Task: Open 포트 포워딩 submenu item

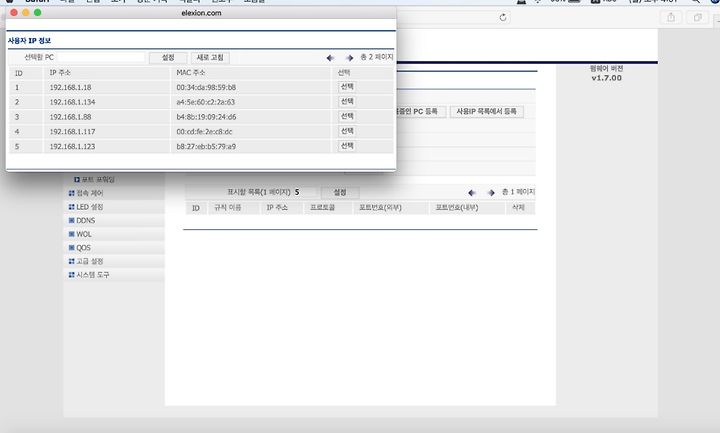Action: [x=98, y=180]
